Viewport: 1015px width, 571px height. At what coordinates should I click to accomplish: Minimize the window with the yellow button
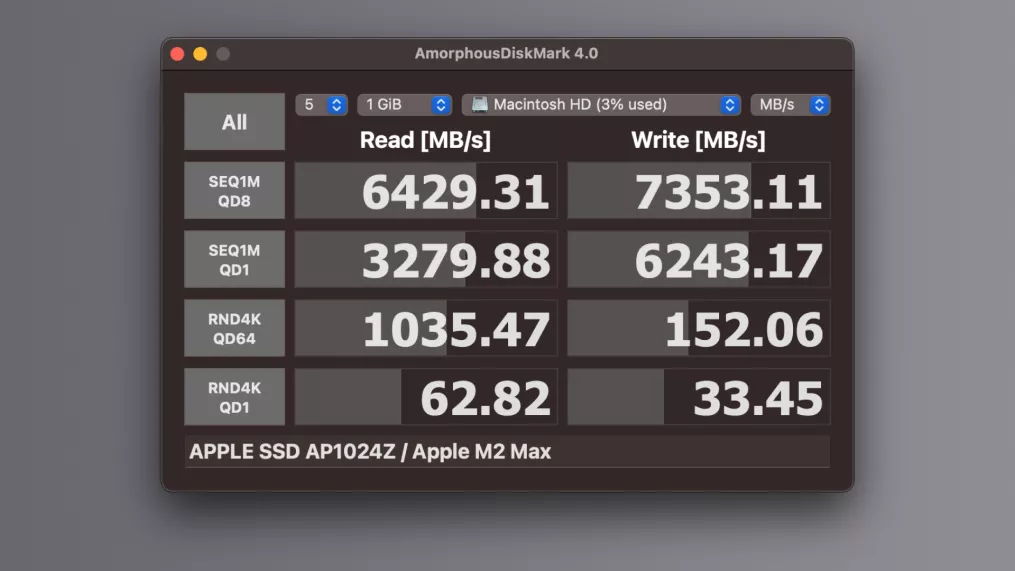200,54
